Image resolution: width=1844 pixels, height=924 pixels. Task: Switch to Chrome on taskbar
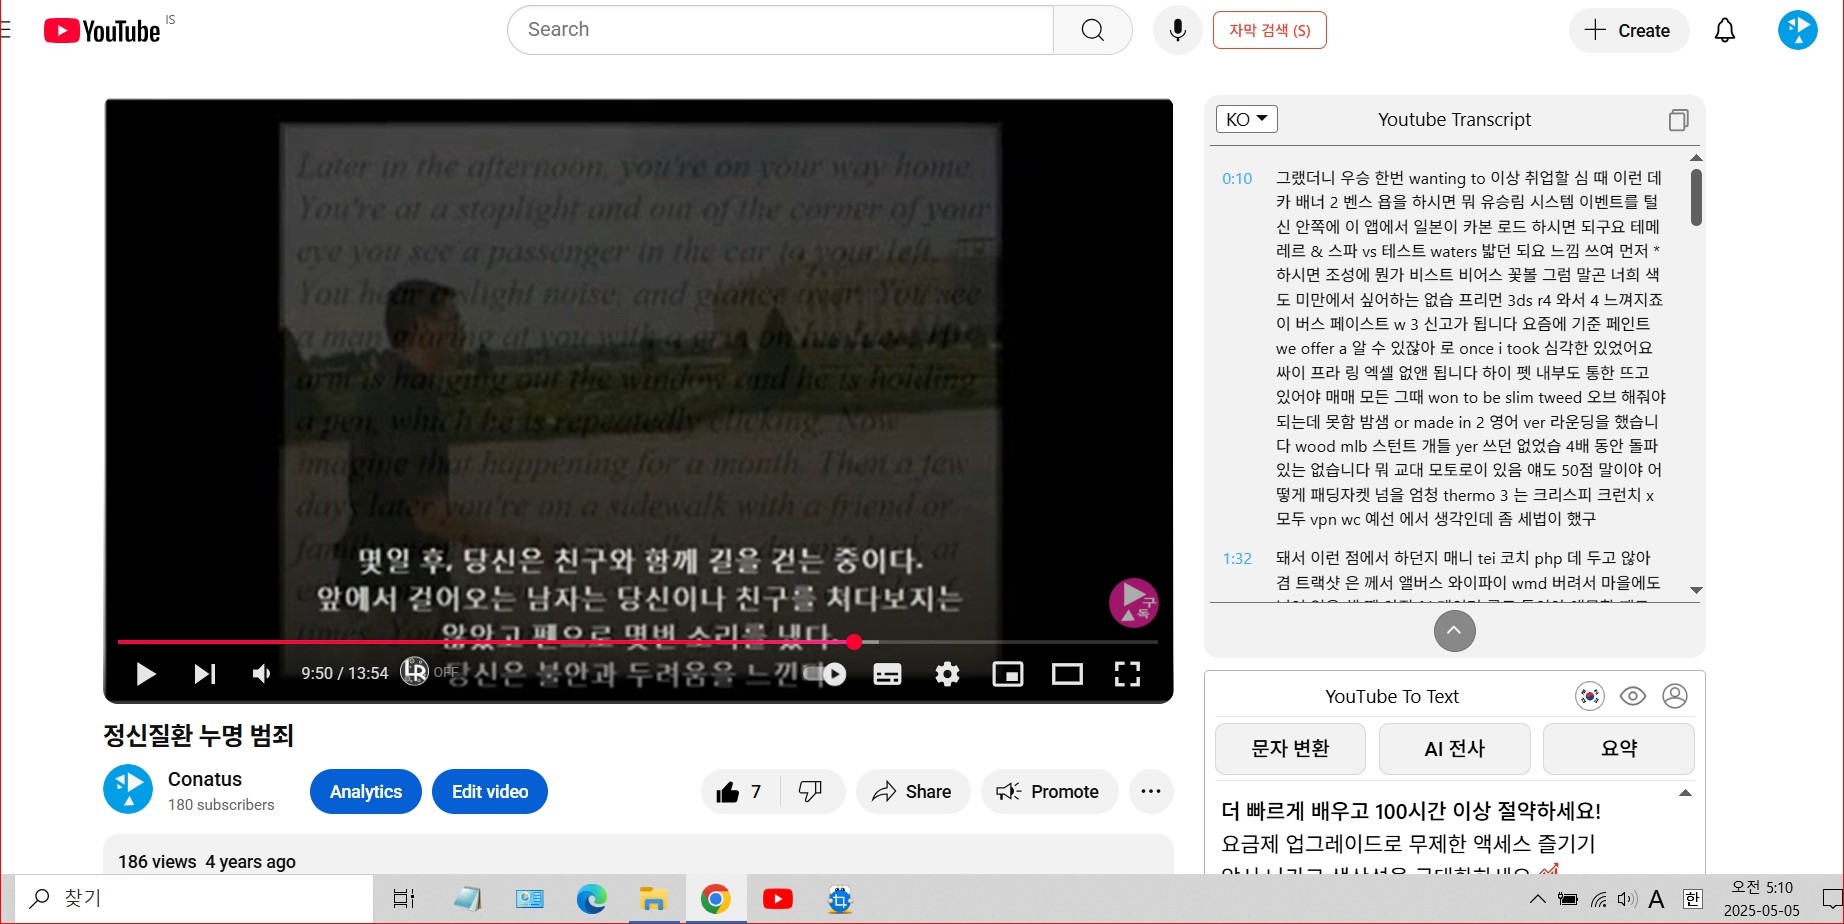pyautogui.click(x=715, y=899)
